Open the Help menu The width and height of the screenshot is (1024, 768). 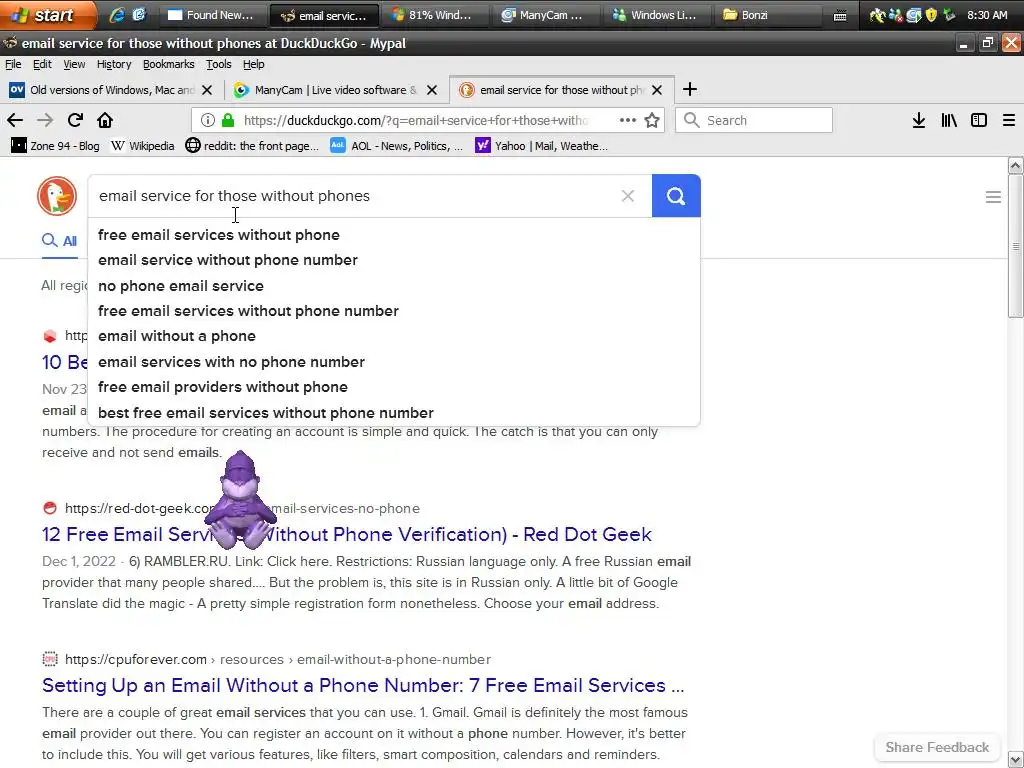pos(253,64)
